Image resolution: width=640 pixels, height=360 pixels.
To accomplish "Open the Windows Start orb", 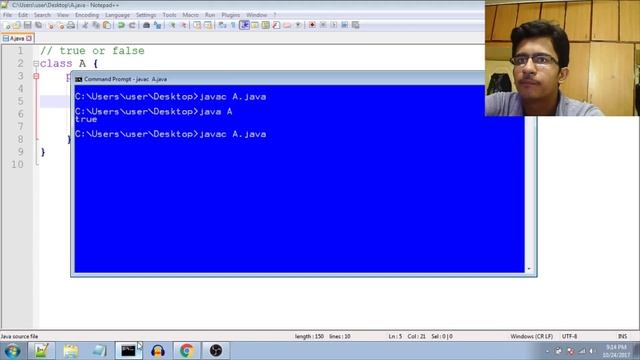I will tap(12, 351).
